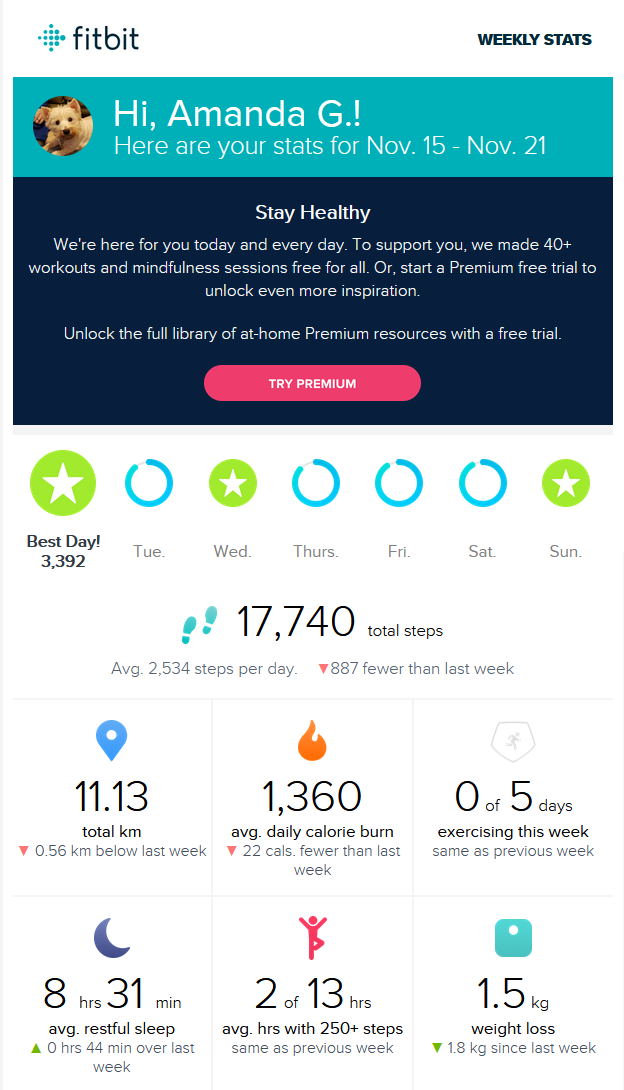Click the exercise runner shield icon
The image size is (624, 1090).
pyautogui.click(x=512, y=742)
